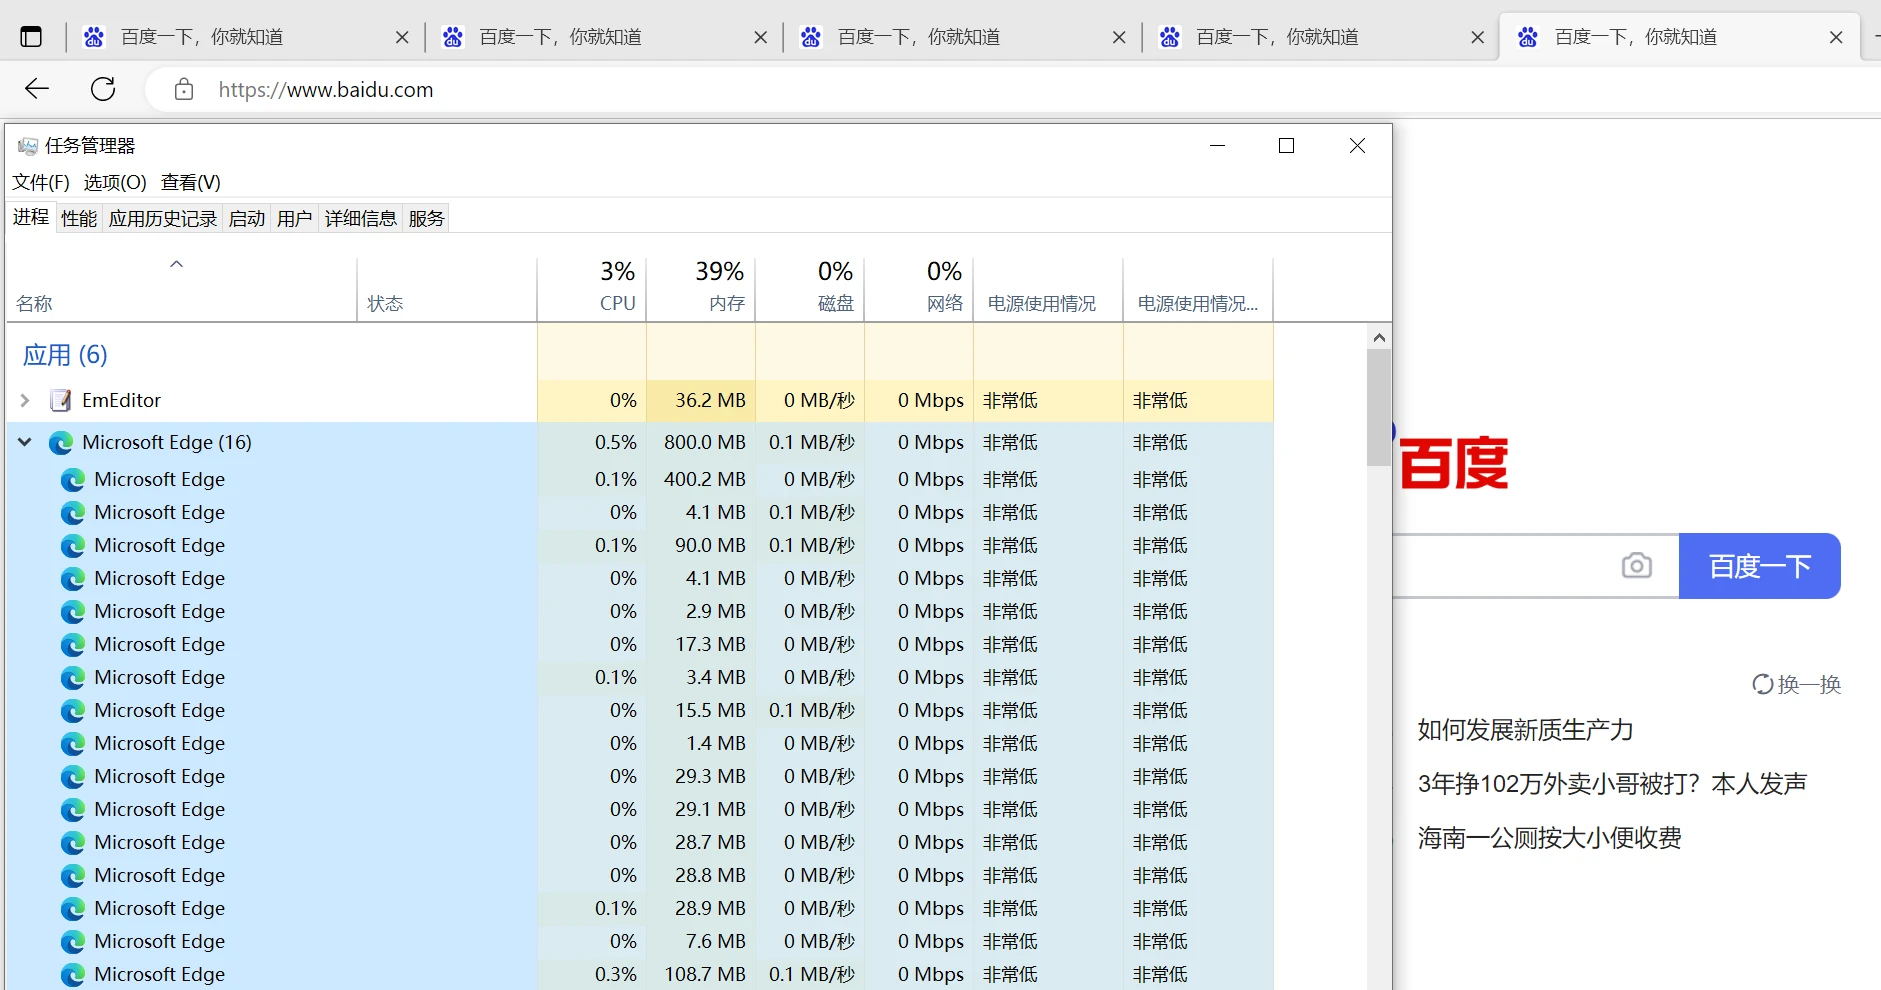
Task: Click Edge icon of 1.4 MB process
Action: point(72,744)
